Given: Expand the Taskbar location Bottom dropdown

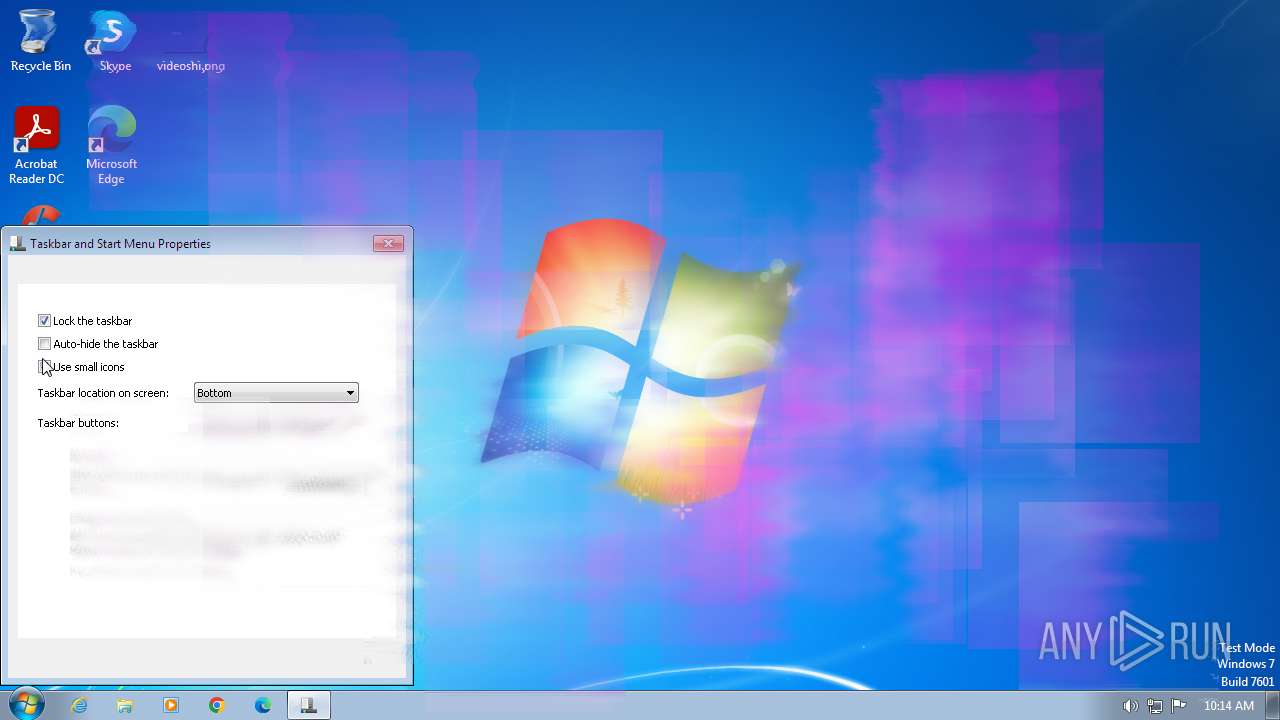Looking at the screenshot, I should [276, 393].
